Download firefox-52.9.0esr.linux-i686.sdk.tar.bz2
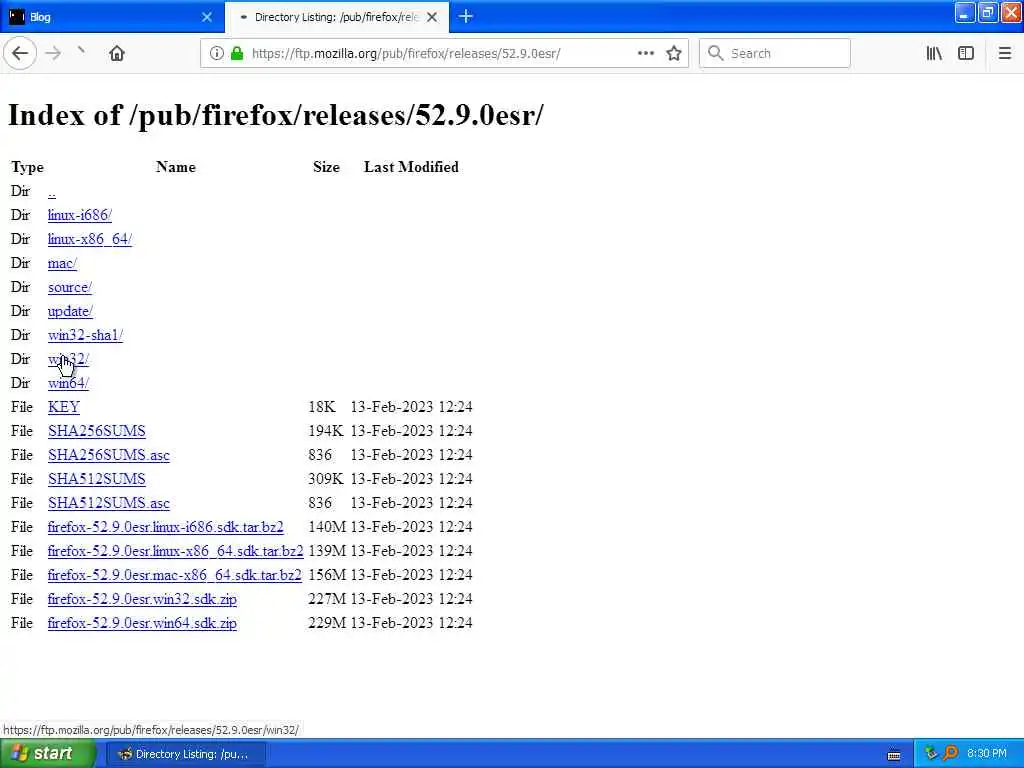Image resolution: width=1024 pixels, height=768 pixels. click(x=165, y=527)
